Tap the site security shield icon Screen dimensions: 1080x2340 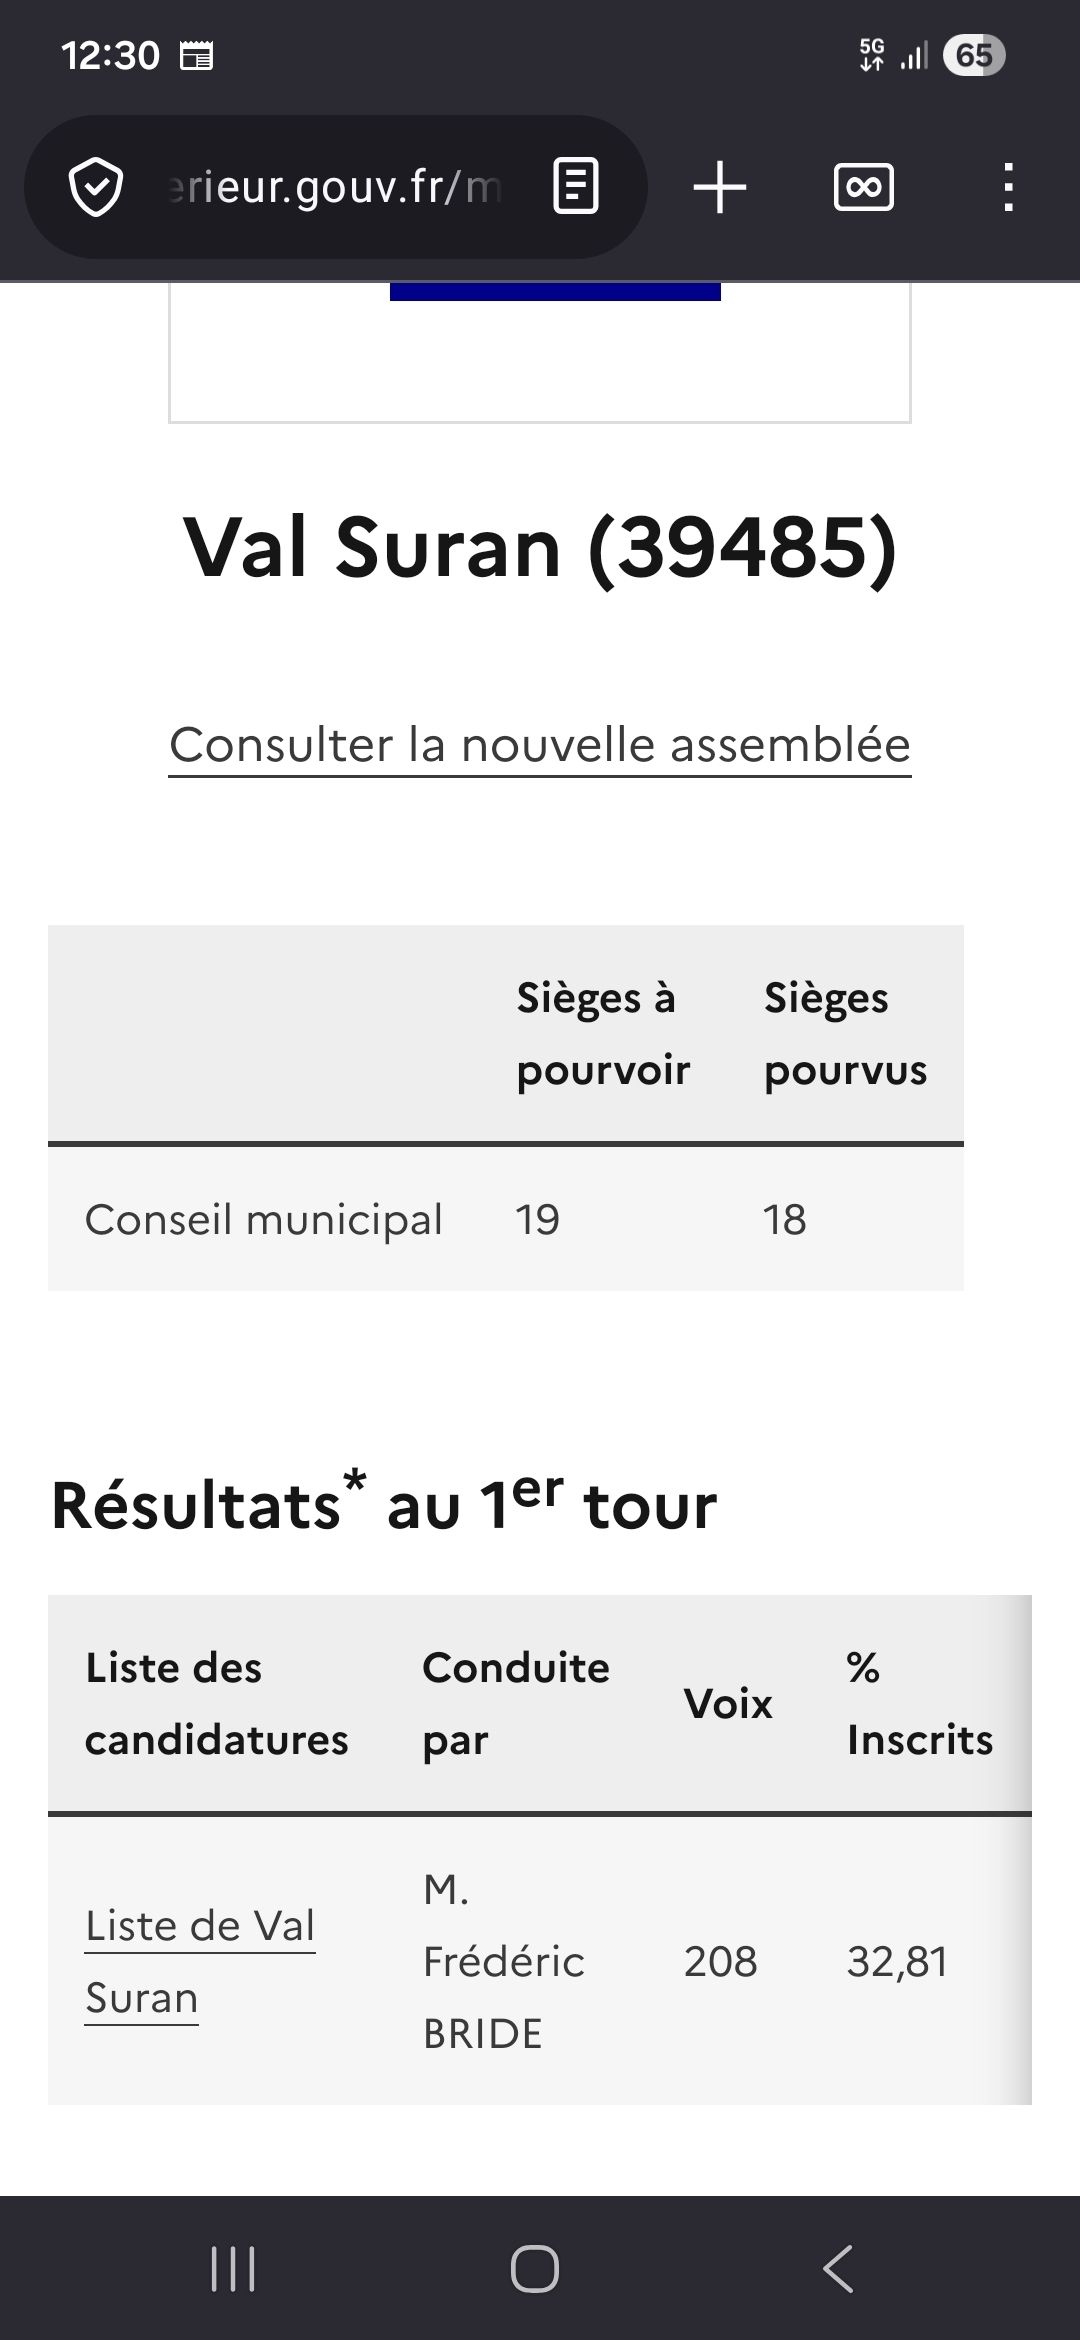click(x=96, y=187)
